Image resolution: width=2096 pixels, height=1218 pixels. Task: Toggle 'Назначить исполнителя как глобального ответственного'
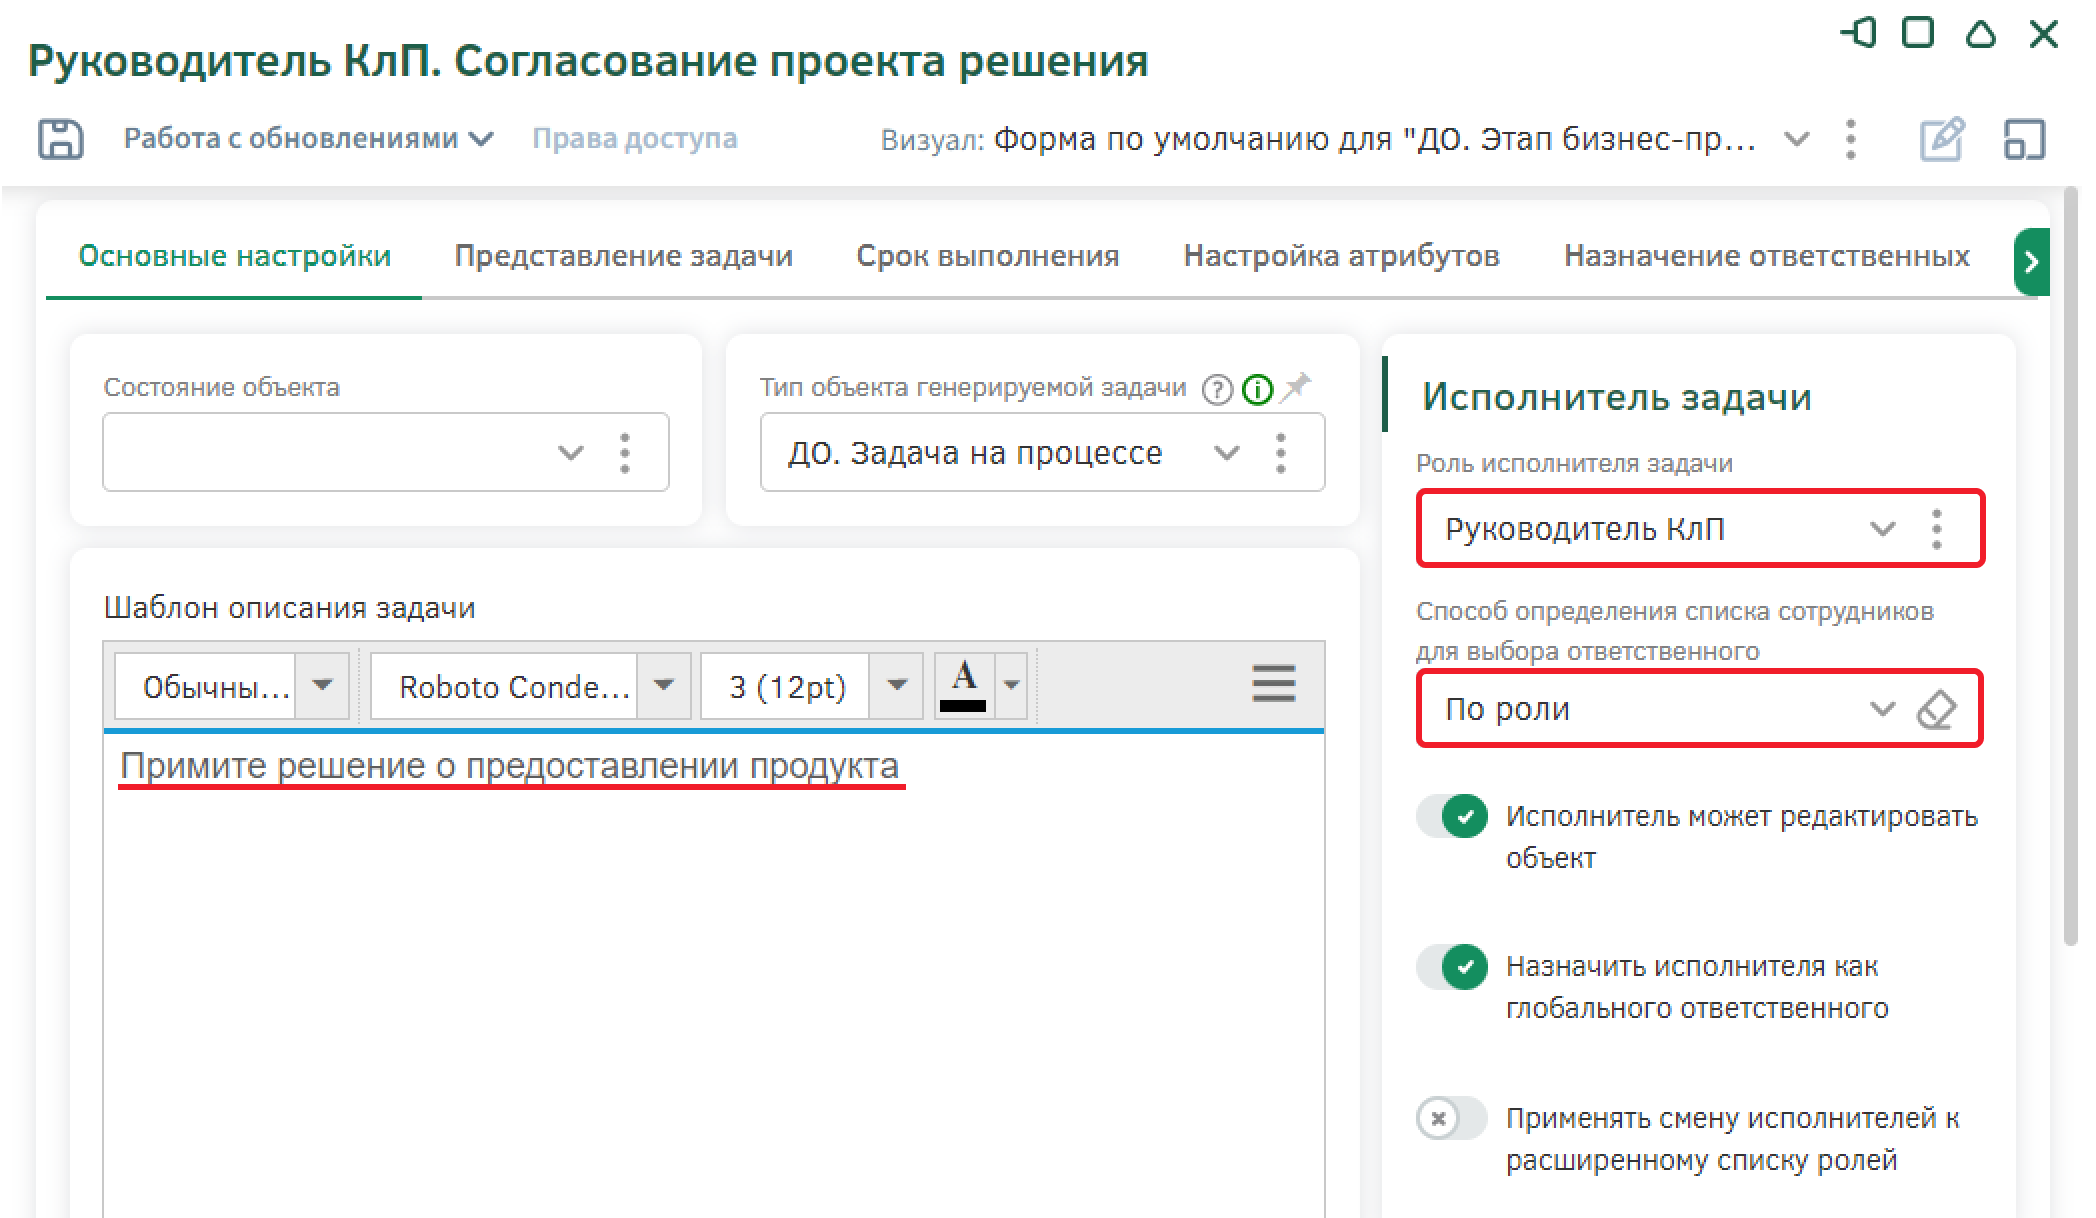point(1452,967)
